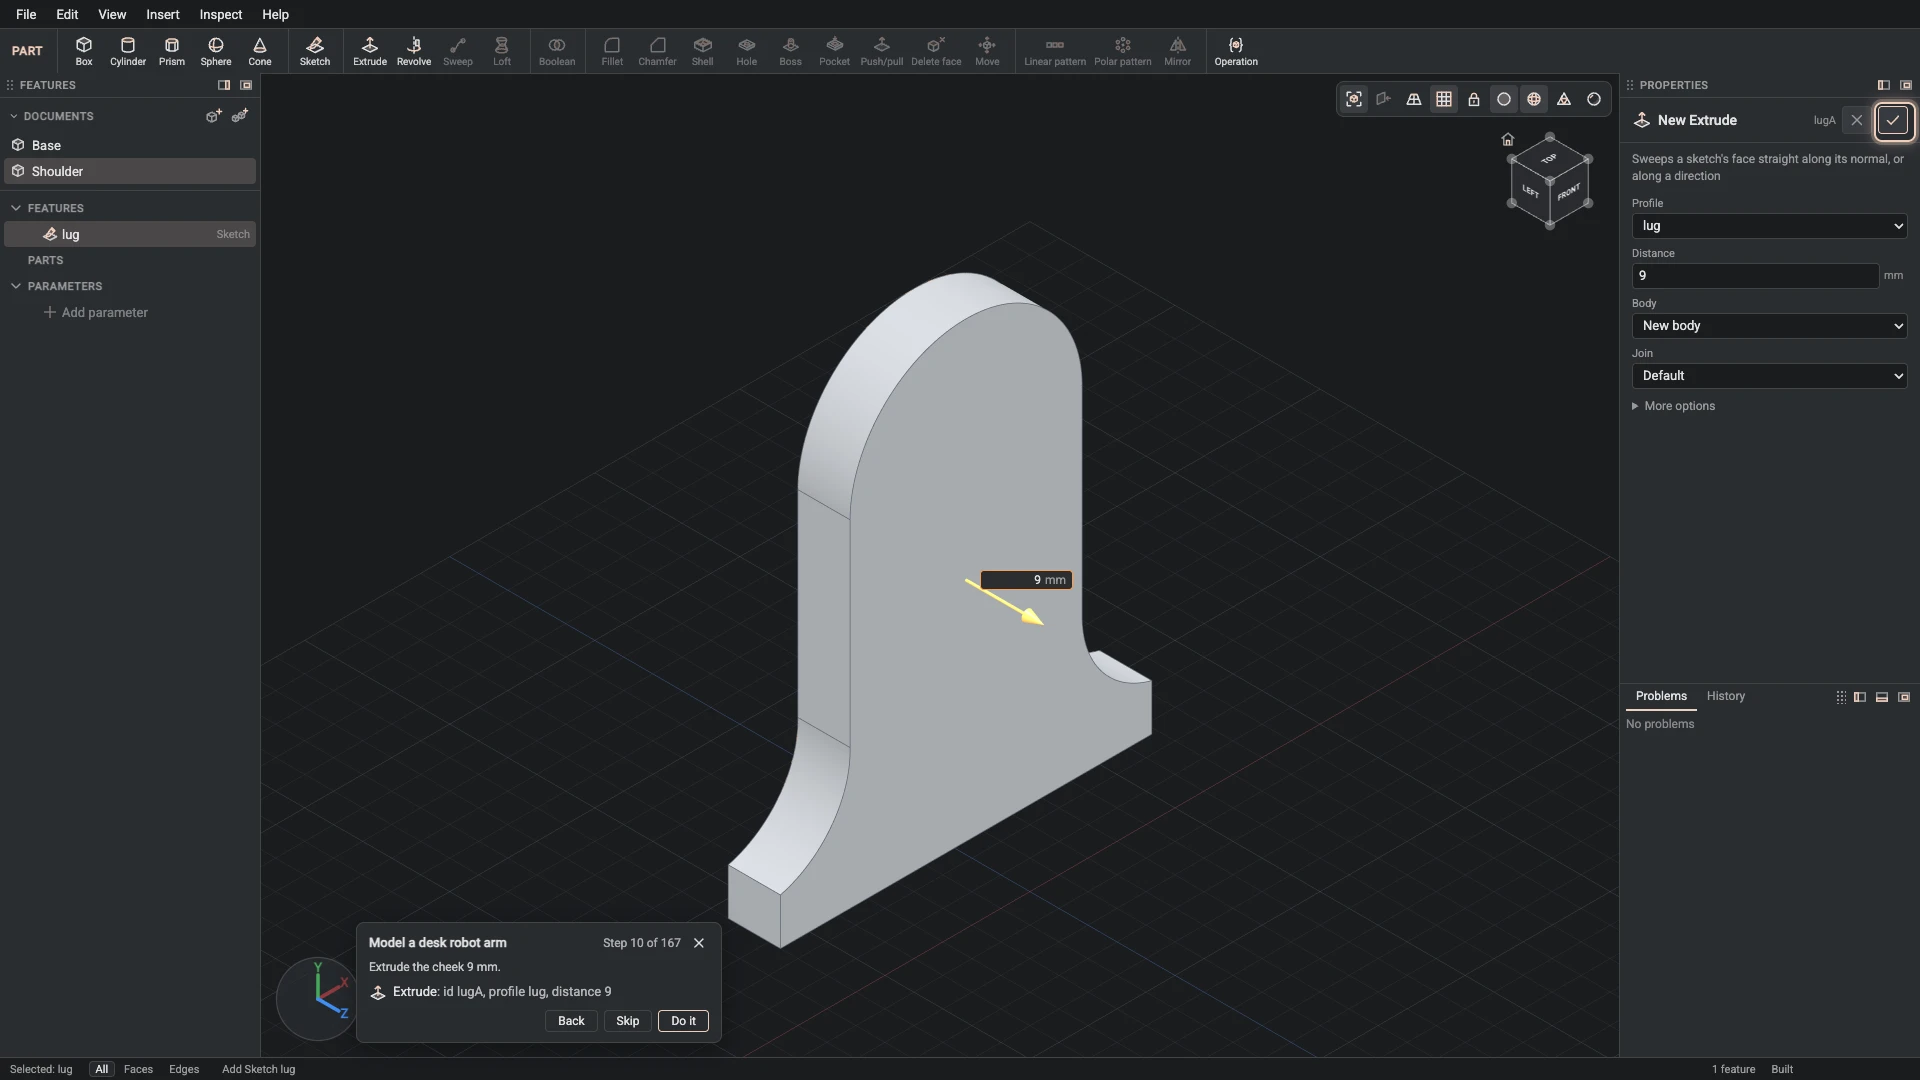Expand More options in Properties

(1673, 406)
